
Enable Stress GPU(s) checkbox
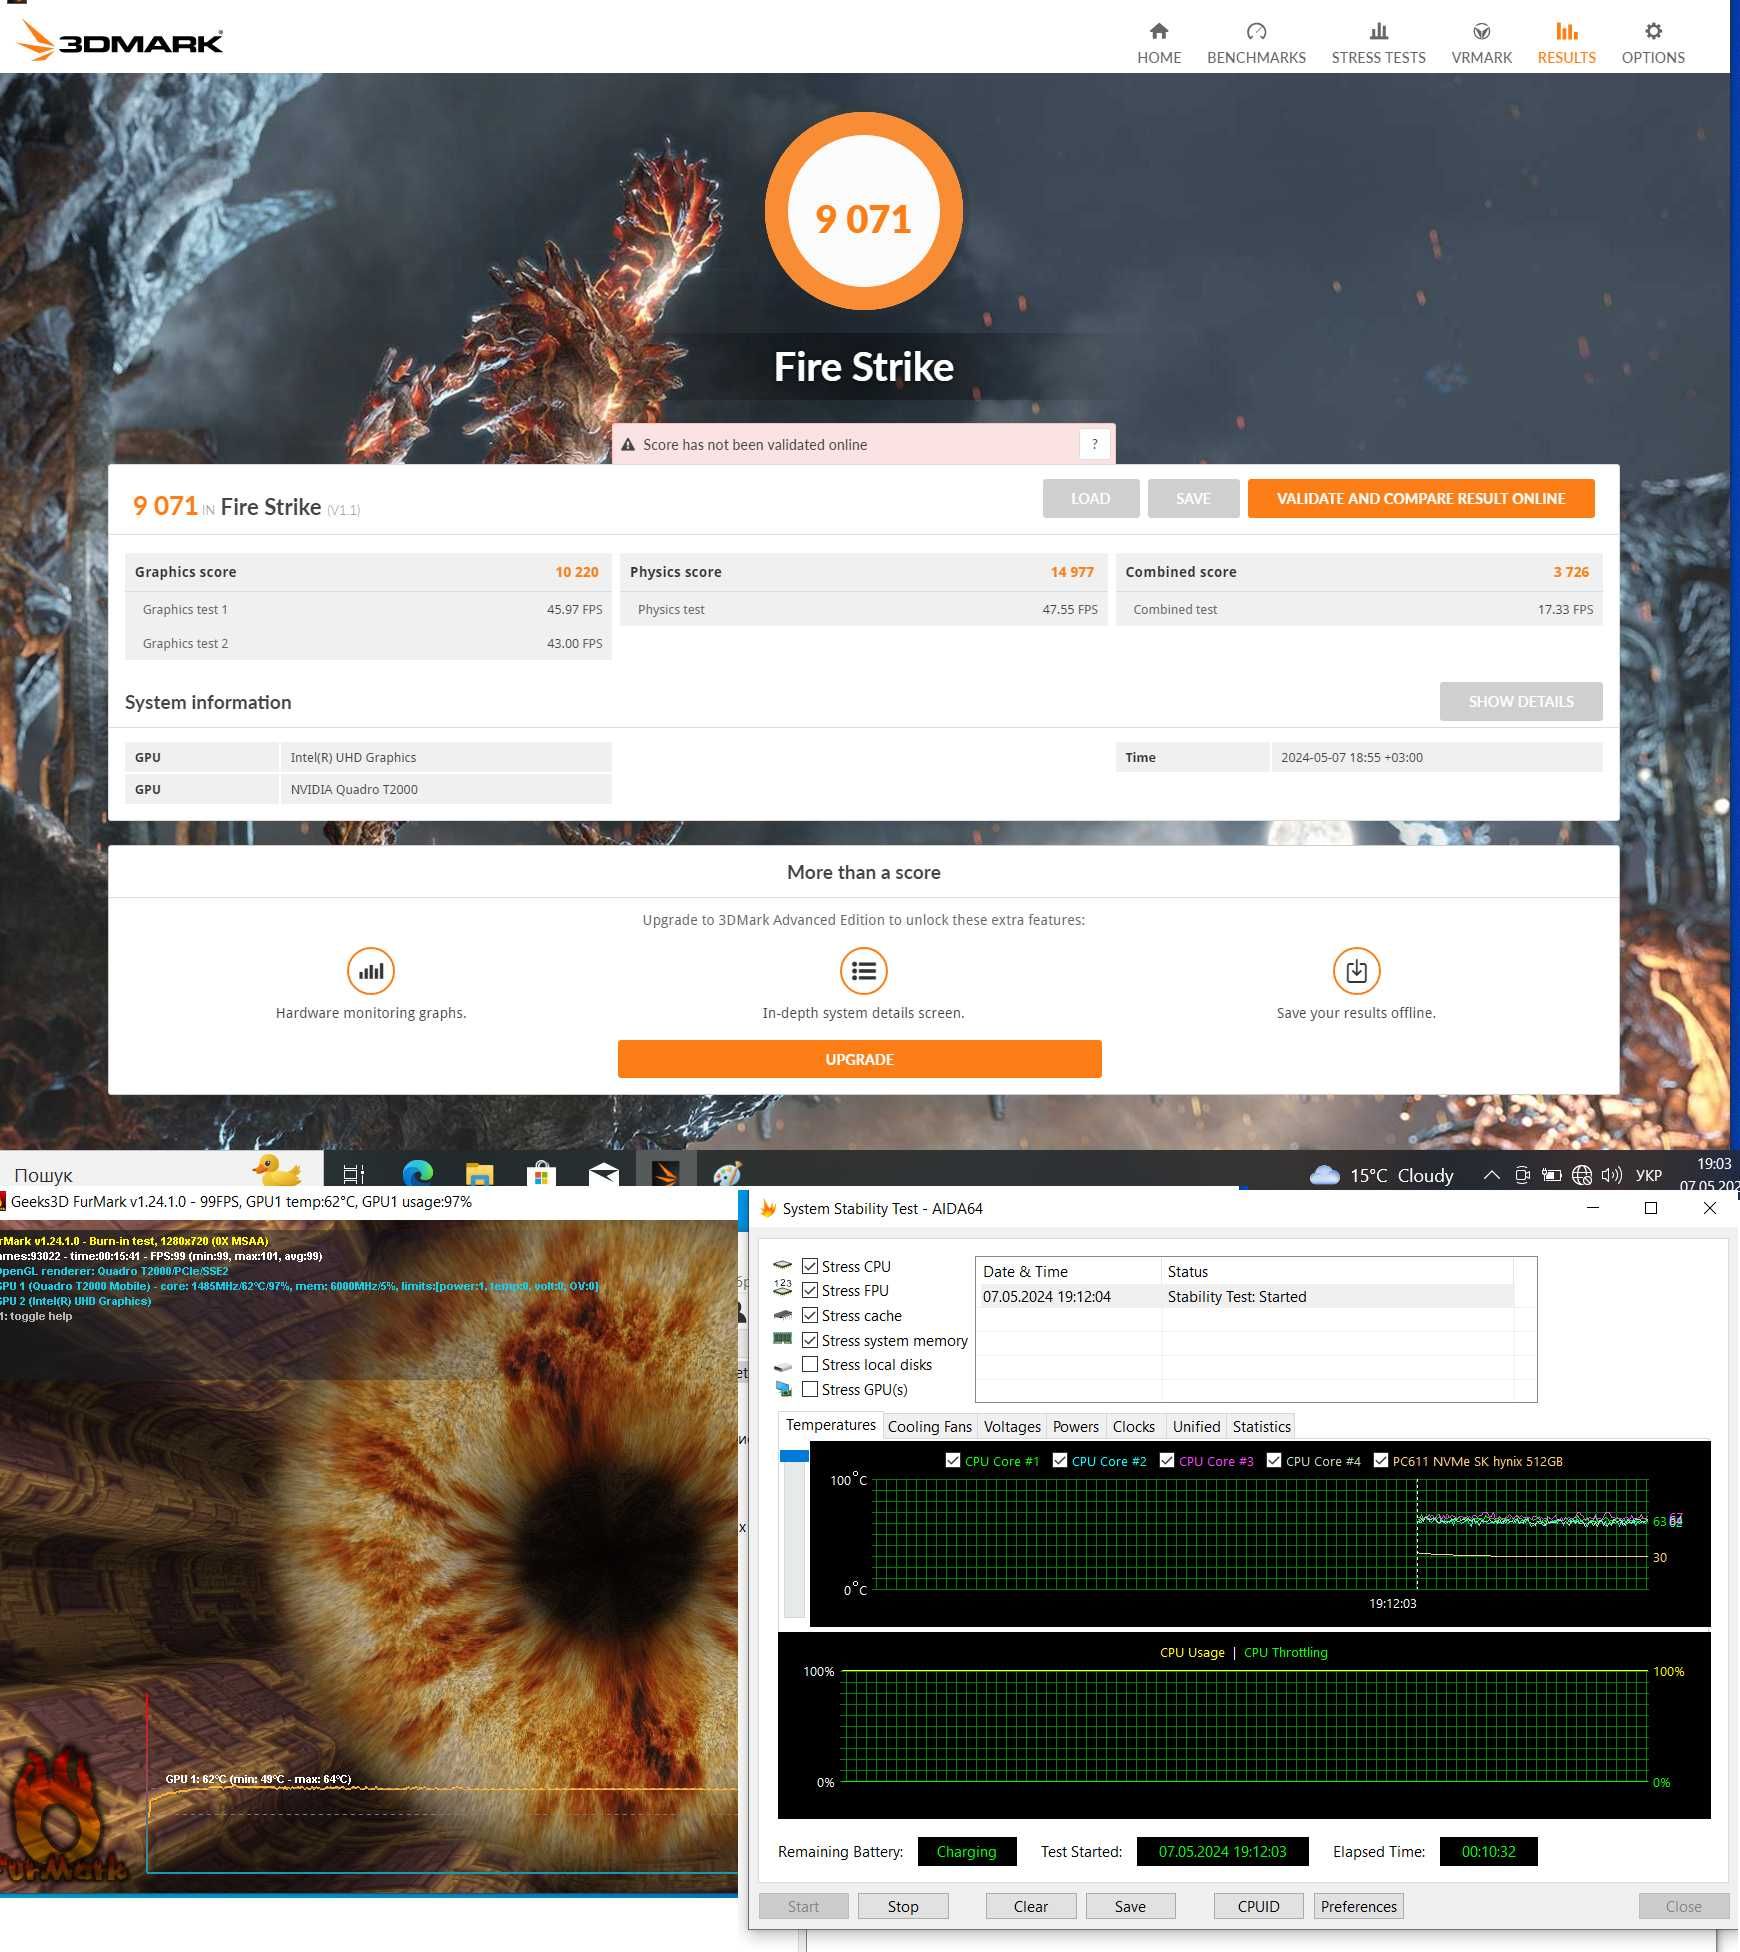point(810,1389)
